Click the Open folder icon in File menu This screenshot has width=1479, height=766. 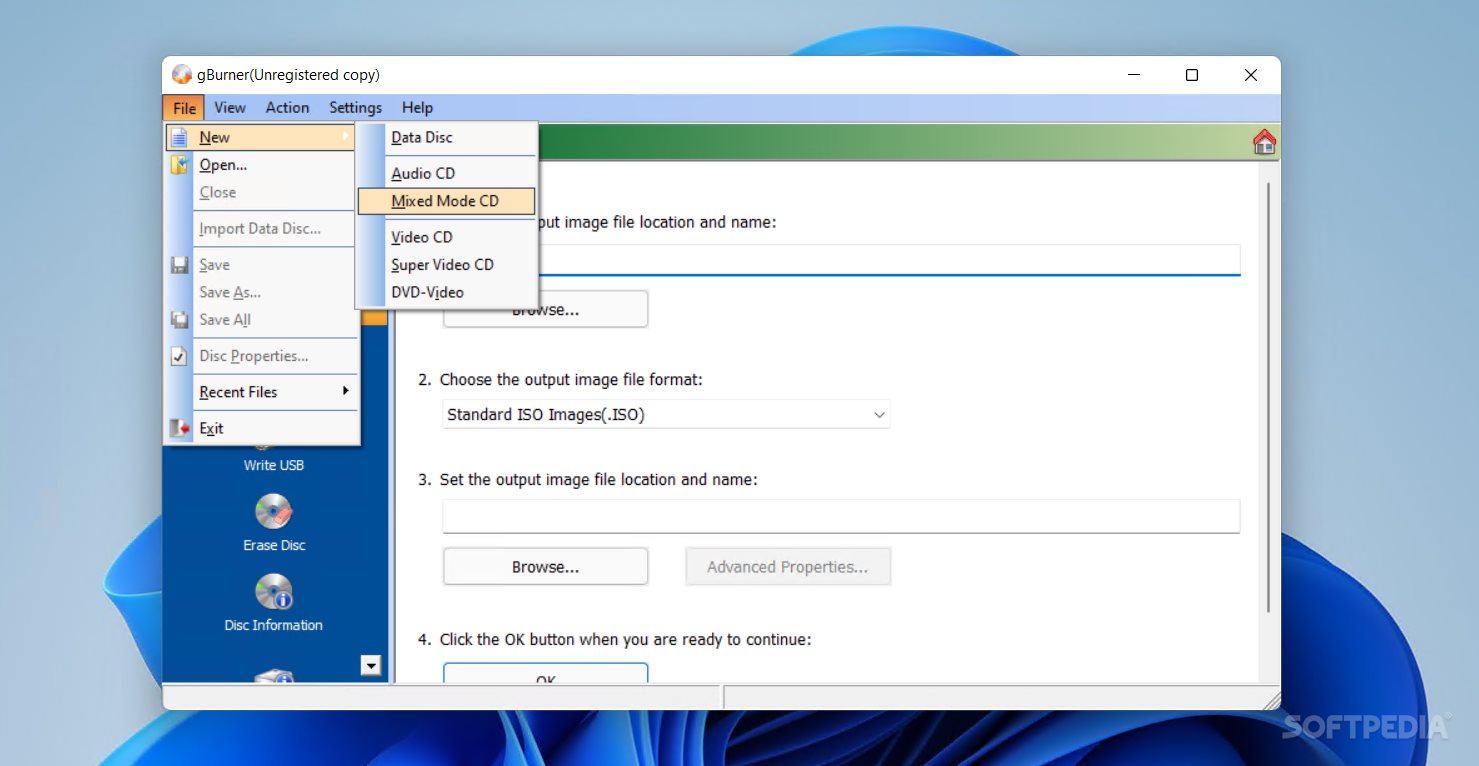click(179, 165)
